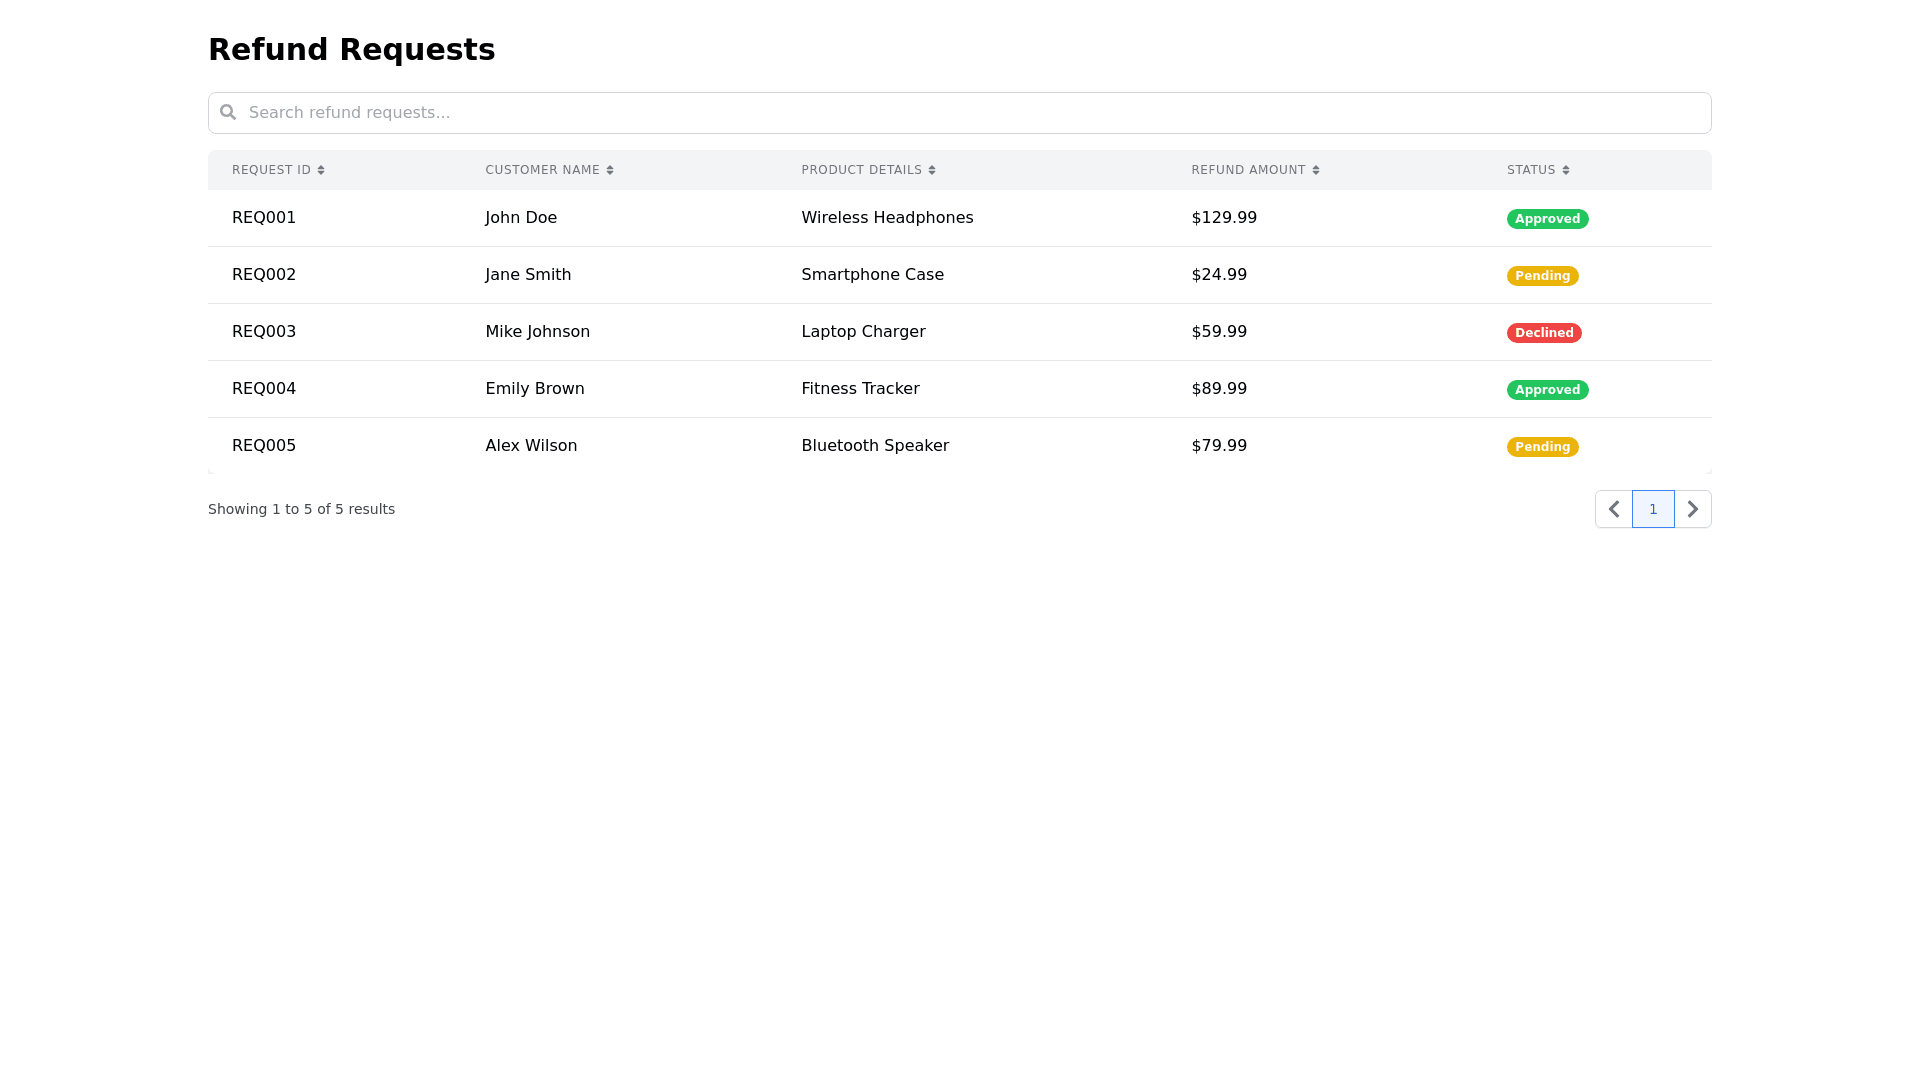The image size is (1920, 1080).
Task: Click Pending badge for Jane Smith
Action: click(x=1542, y=276)
